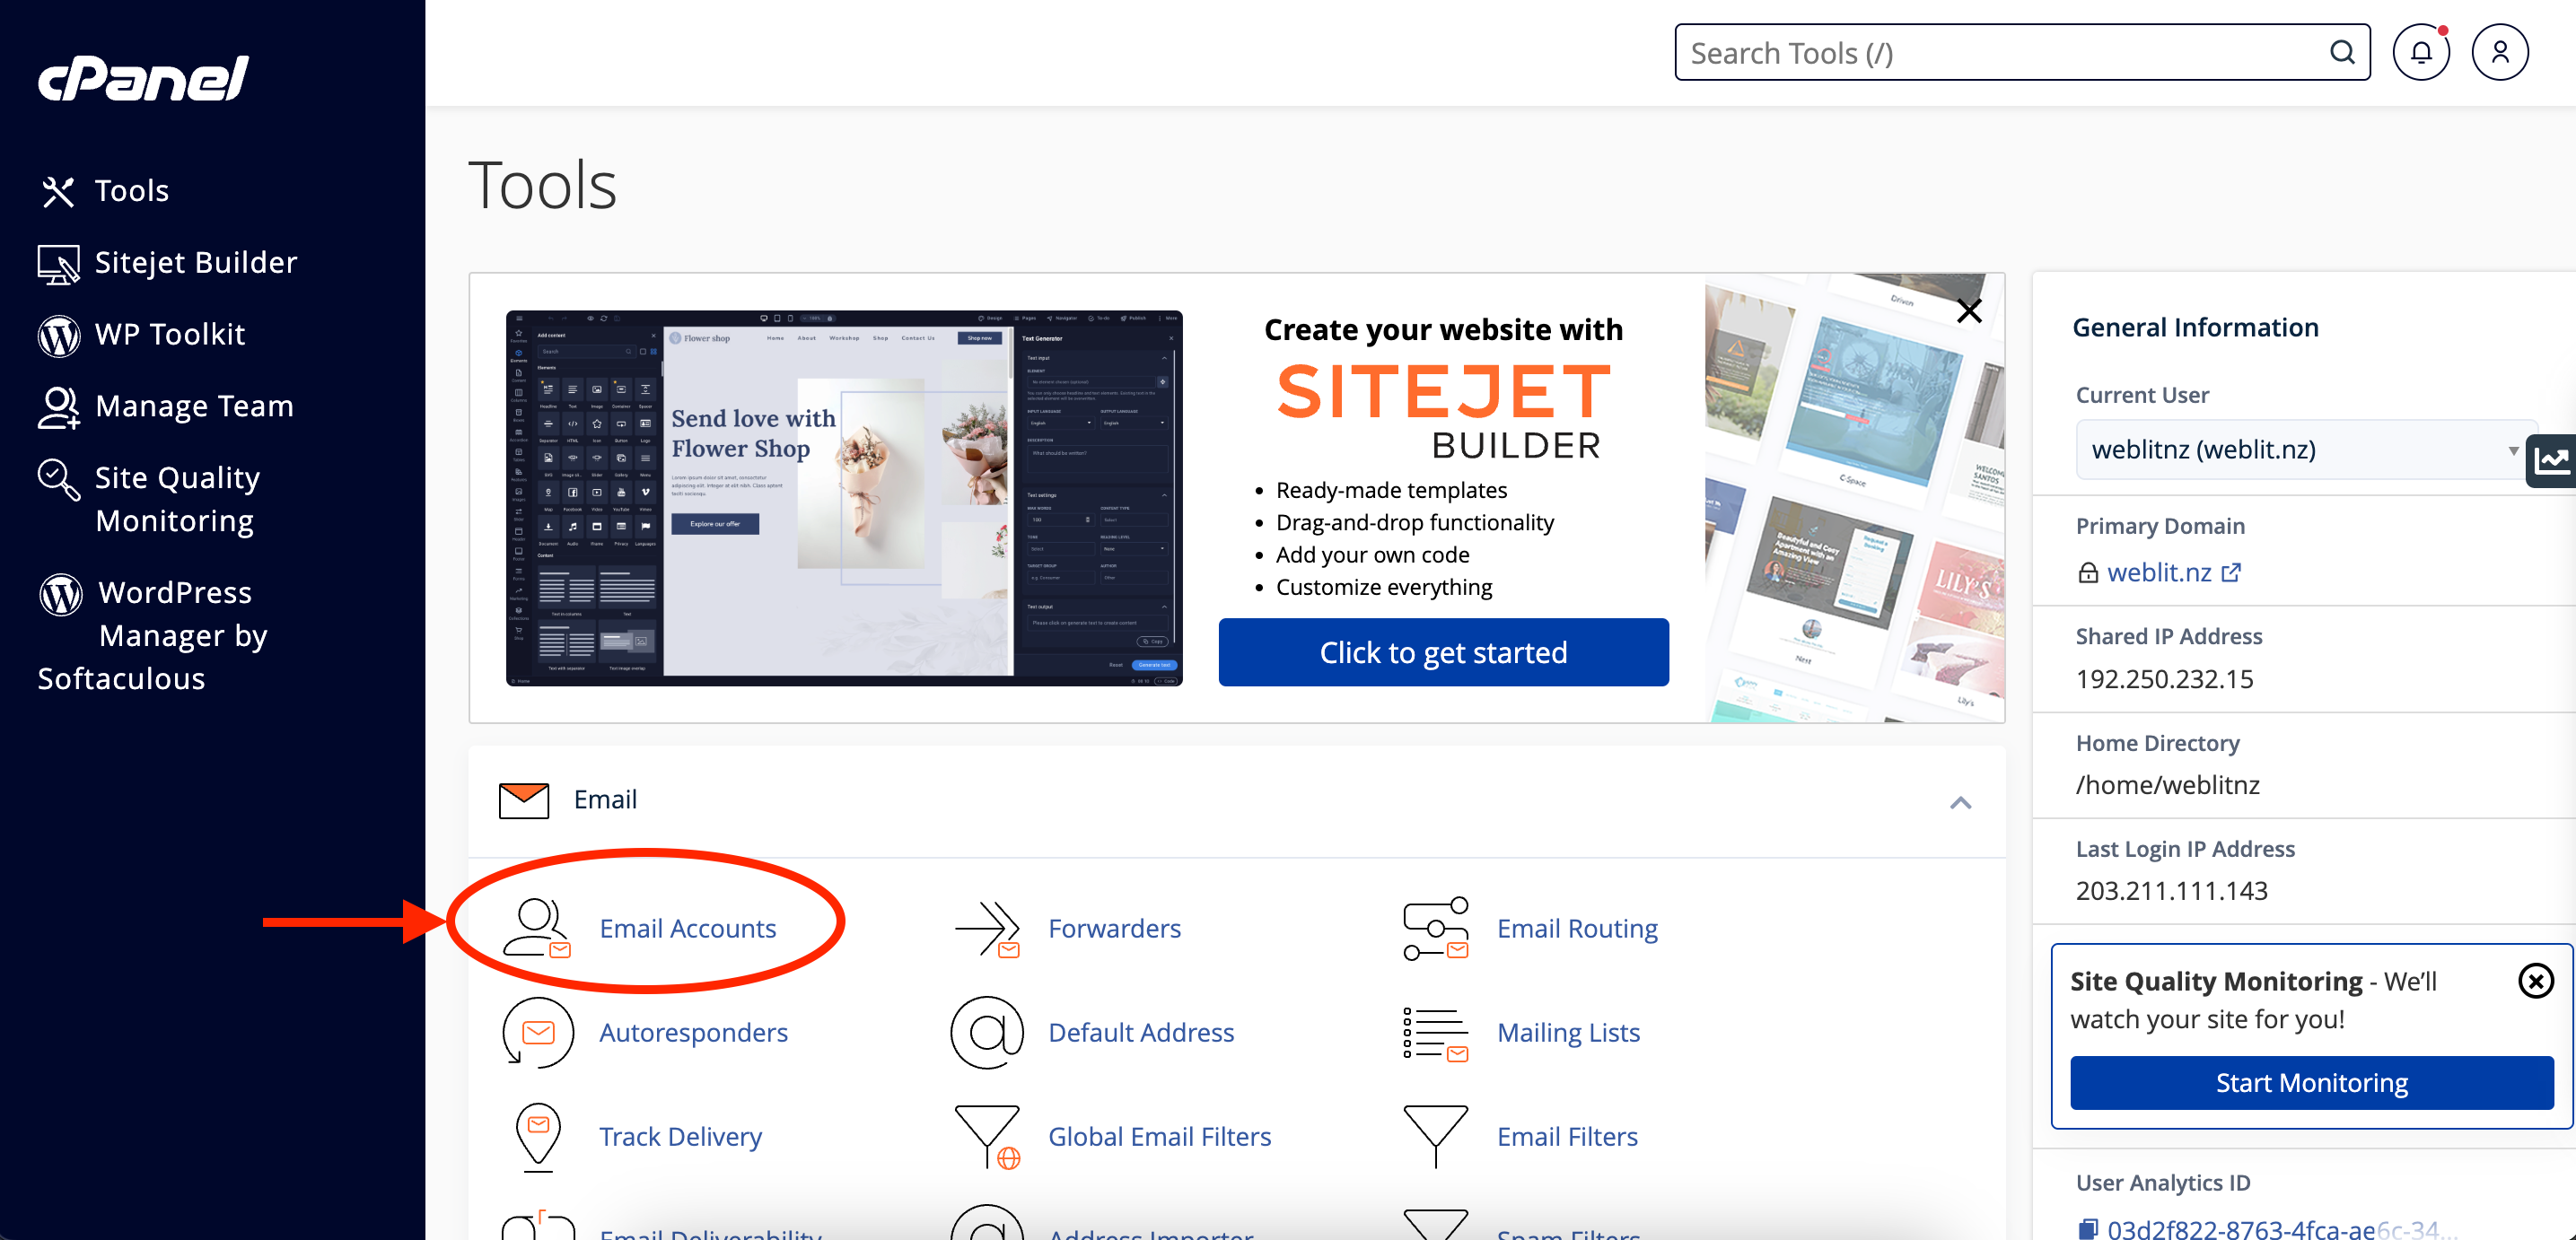Click Start Monitoring button

tap(2311, 1082)
